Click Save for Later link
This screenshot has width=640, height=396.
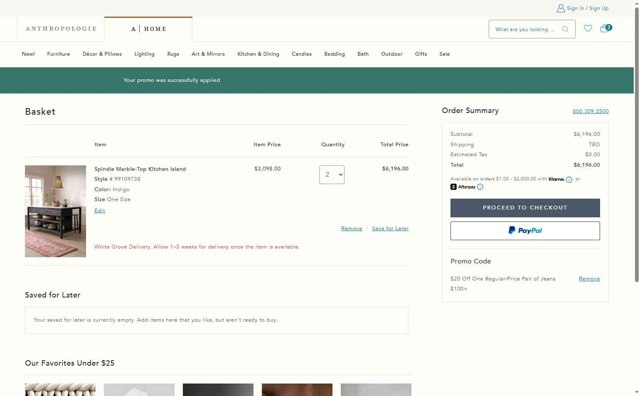[390, 229]
